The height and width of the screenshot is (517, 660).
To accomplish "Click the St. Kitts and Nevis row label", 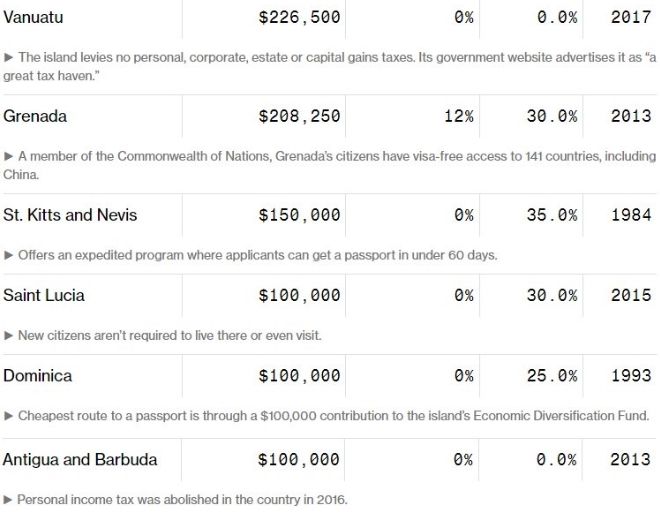I will click(x=70, y=215).
